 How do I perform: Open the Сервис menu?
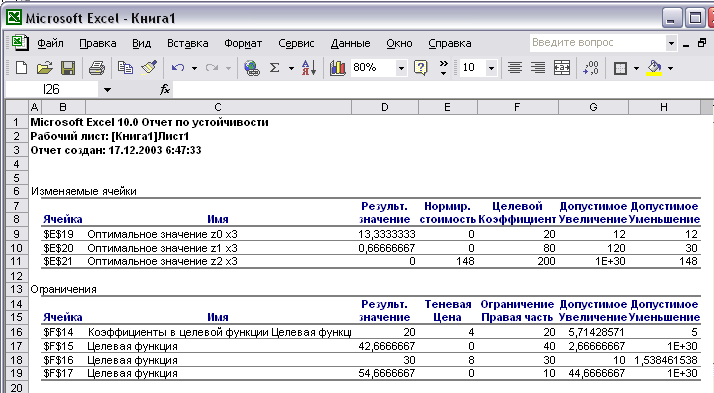click(296, 43)
